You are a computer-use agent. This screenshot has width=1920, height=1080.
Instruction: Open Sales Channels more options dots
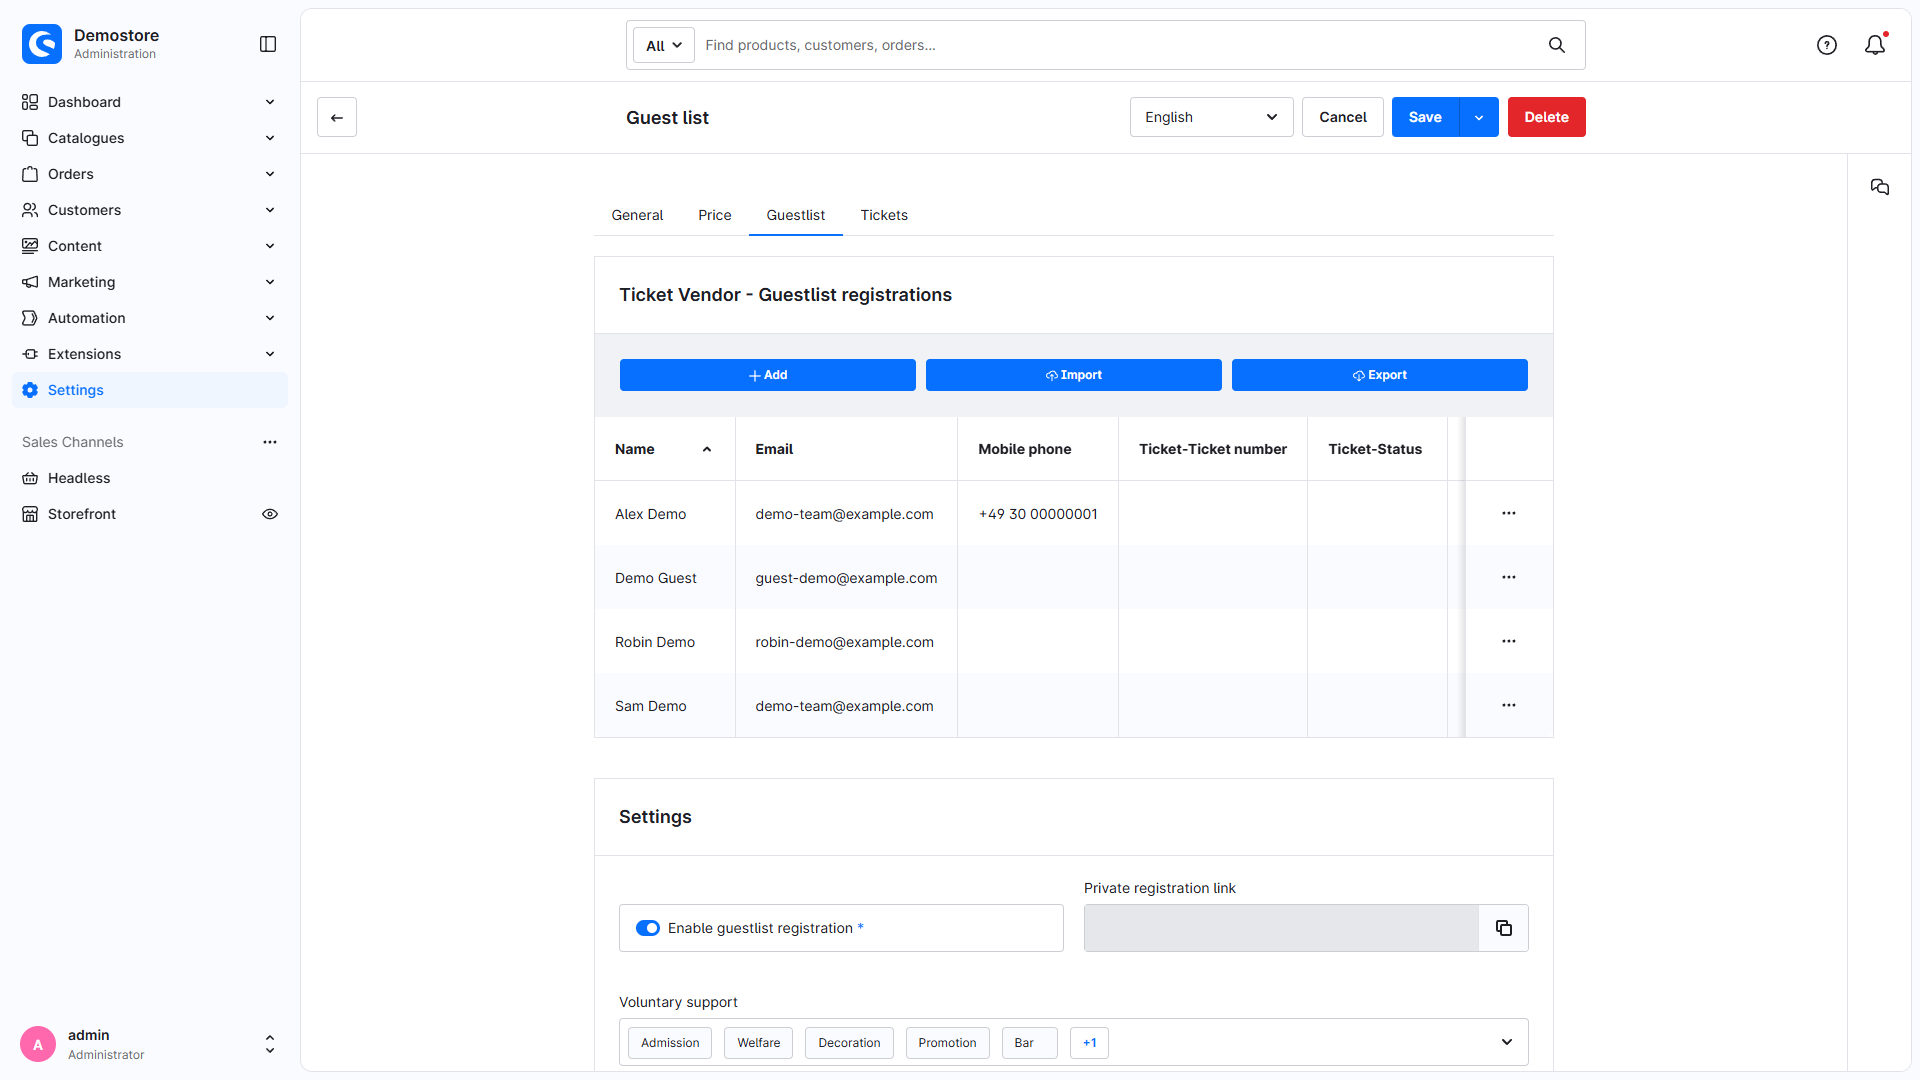[x=270, y=442]
